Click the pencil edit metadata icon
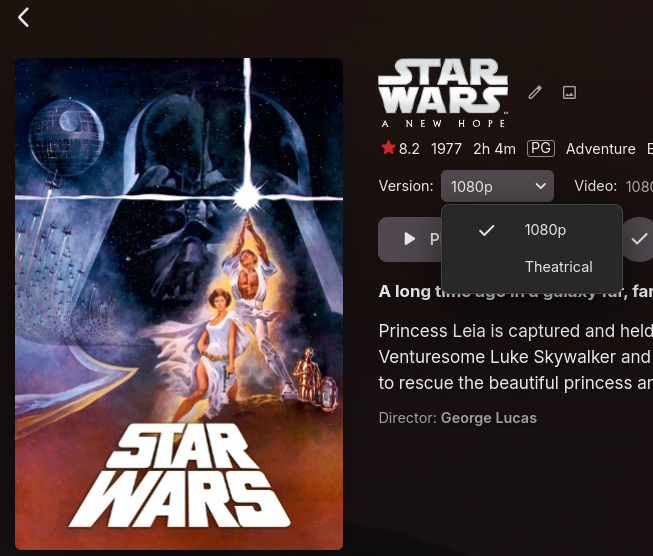Screen dimensions: 653x556 tap(535, 93)
